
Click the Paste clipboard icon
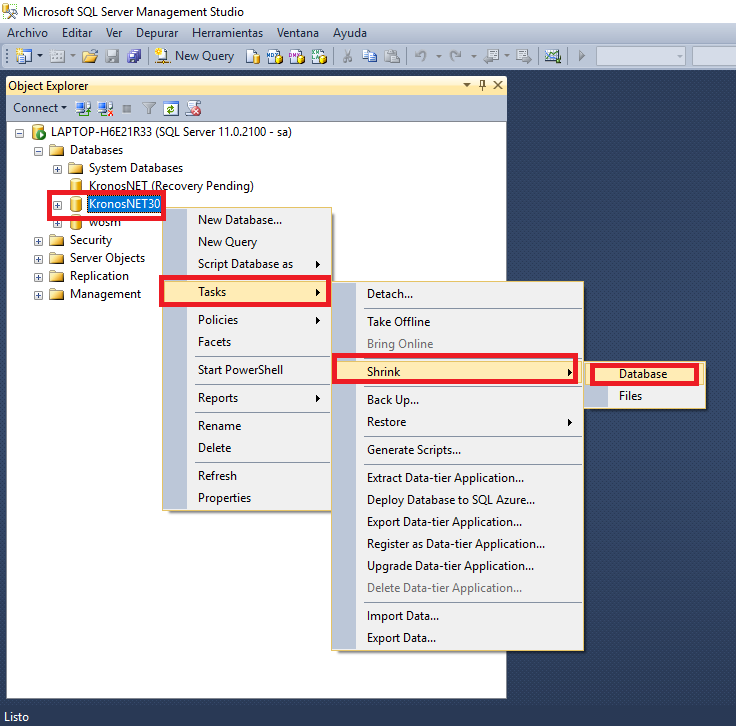point(392,56)
